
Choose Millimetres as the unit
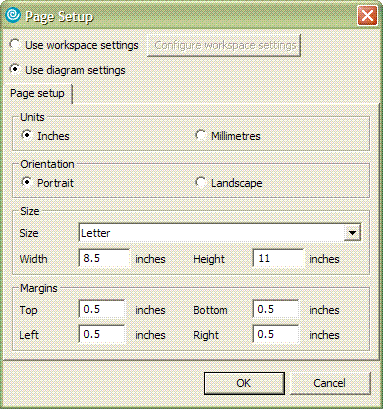[x=200, y=135]
